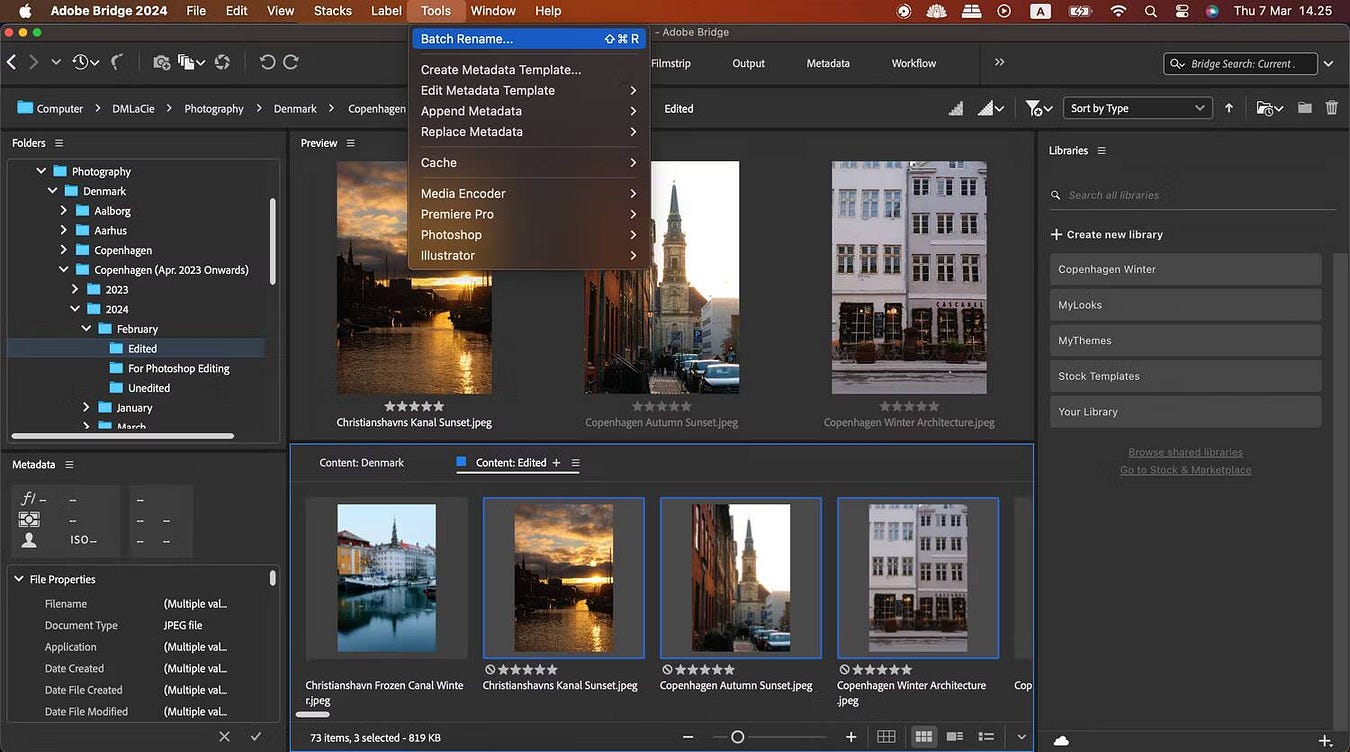1350x752 pixels.
Task: Switch Content panel to details view
Action: [954, 736]
